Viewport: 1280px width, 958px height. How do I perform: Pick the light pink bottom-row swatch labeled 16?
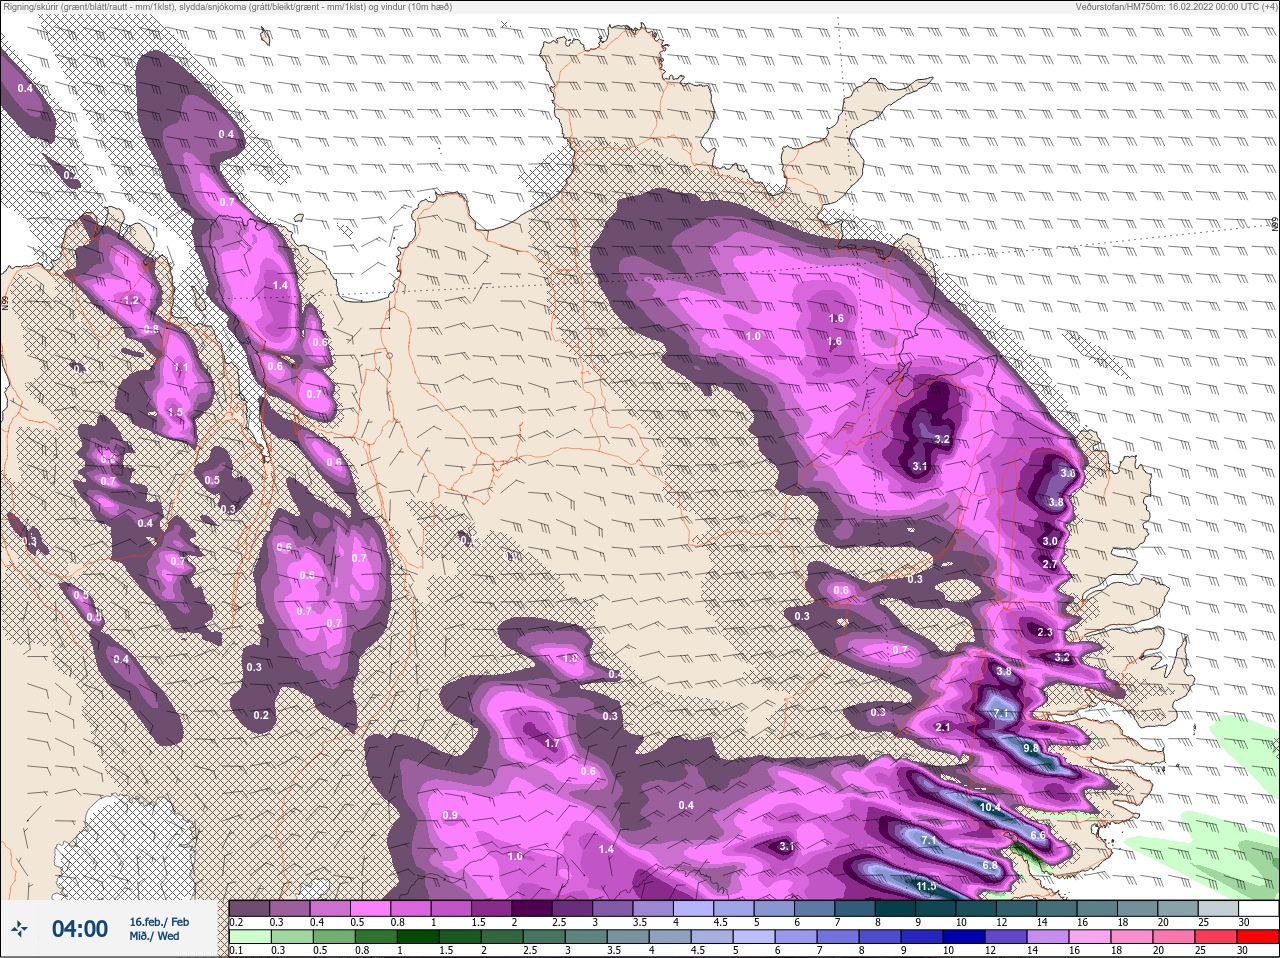1092,936
